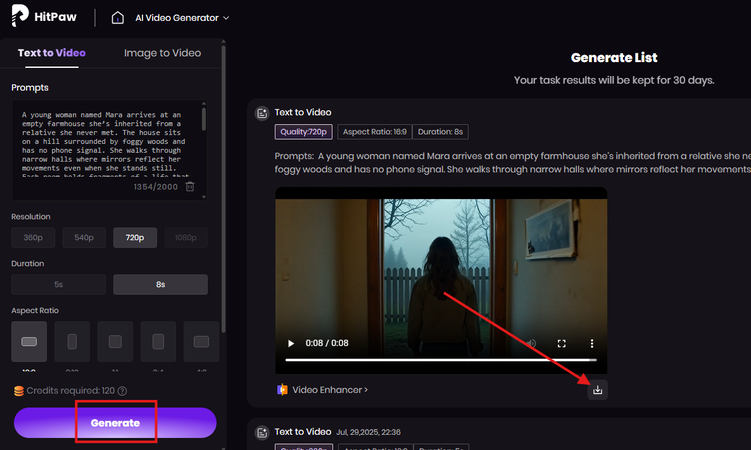Click the task icon dated Jul 29, 2025

262,433
